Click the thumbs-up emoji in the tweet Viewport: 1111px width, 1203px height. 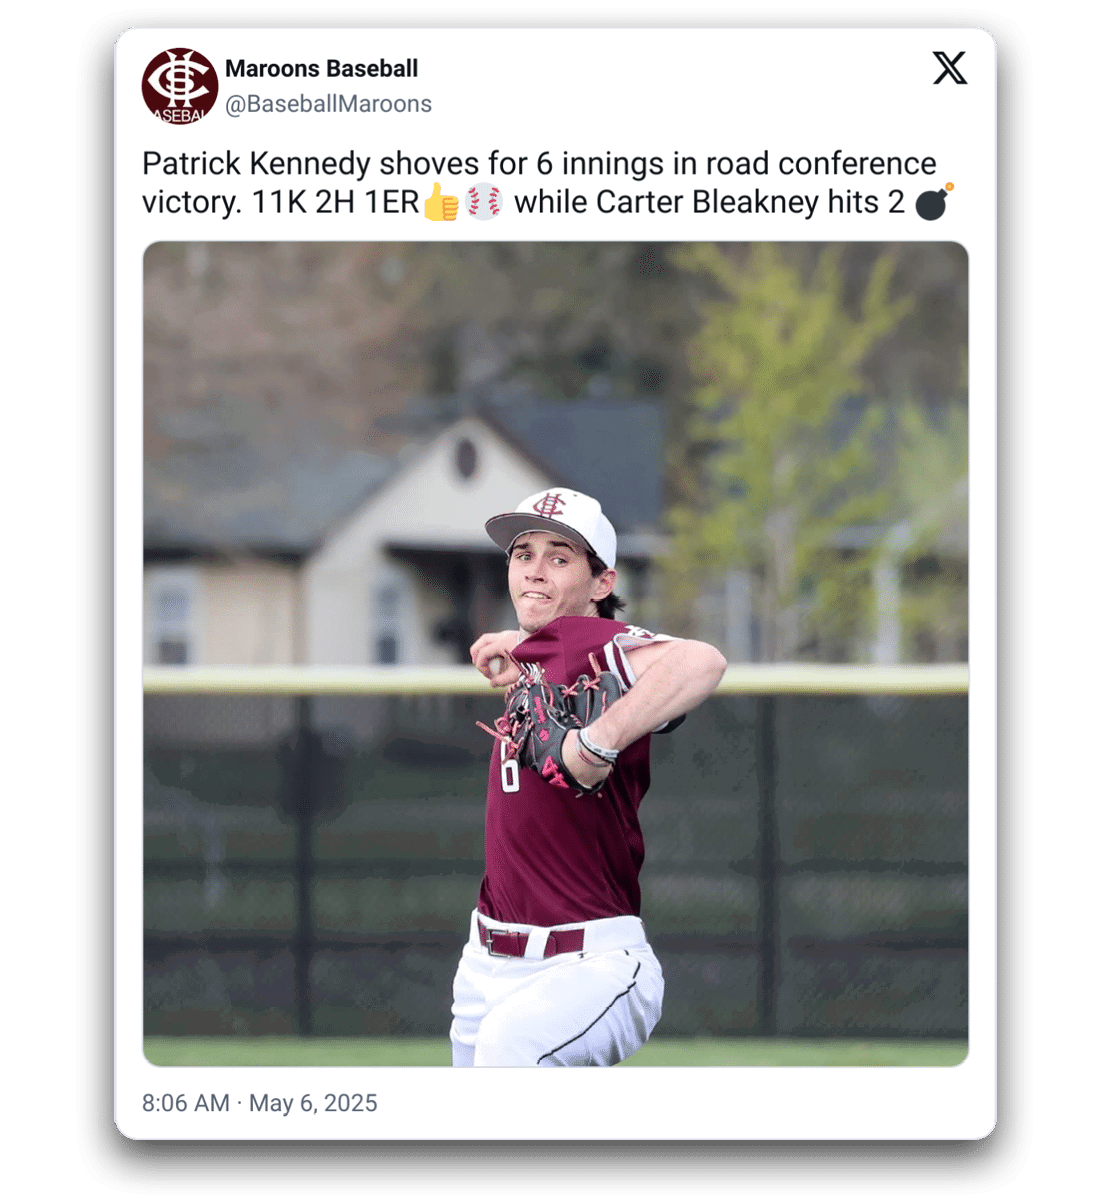point(440,203)
